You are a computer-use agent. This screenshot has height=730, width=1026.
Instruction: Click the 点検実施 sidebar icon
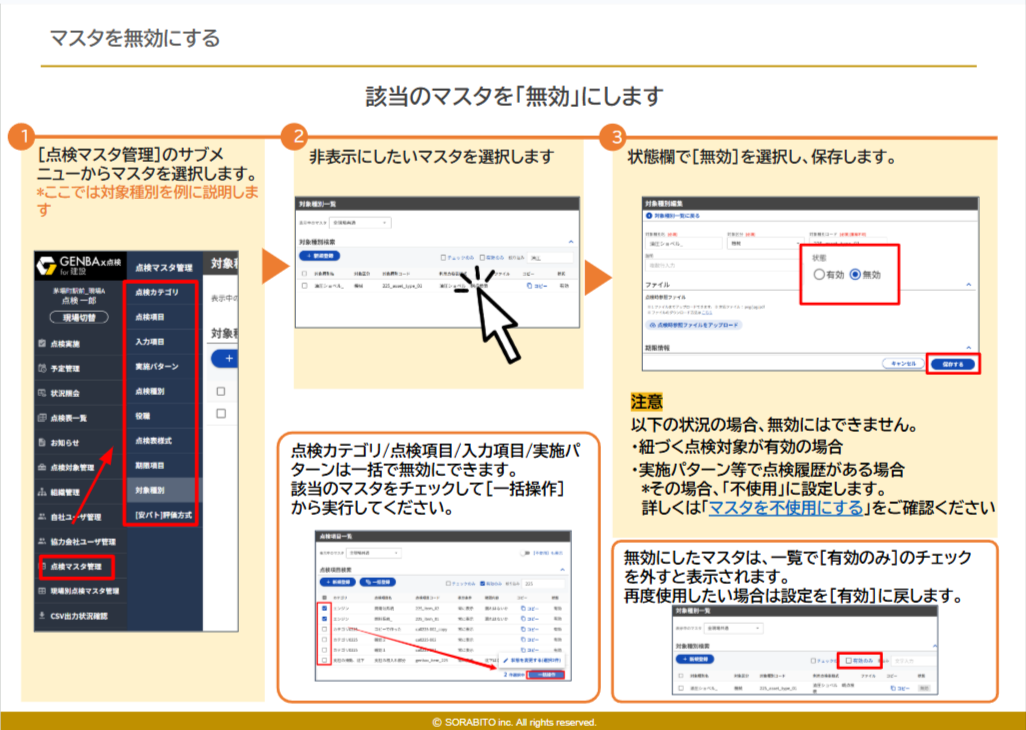coord(41,343)
